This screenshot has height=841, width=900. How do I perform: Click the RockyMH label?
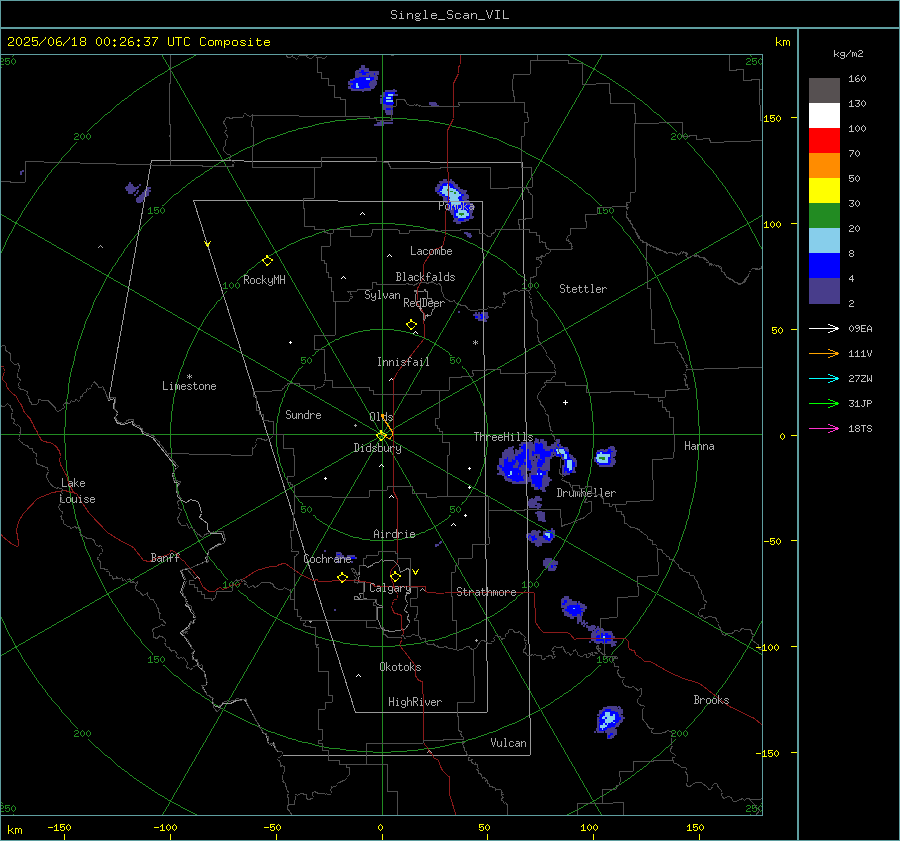click(264, 280)
